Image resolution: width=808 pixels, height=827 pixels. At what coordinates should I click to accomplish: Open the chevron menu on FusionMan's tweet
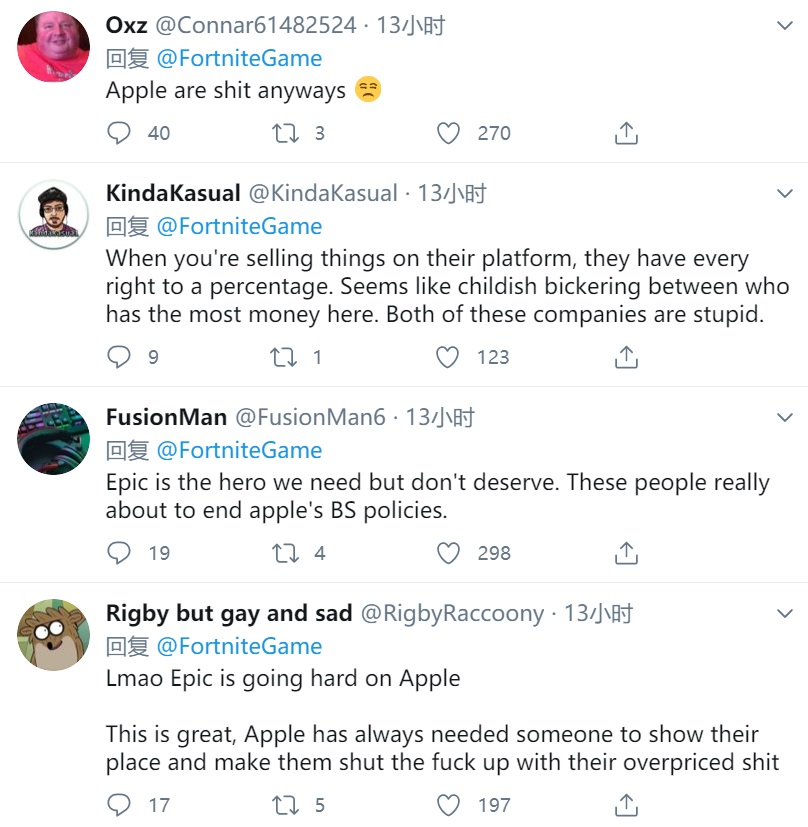click(x=785, y=417)
